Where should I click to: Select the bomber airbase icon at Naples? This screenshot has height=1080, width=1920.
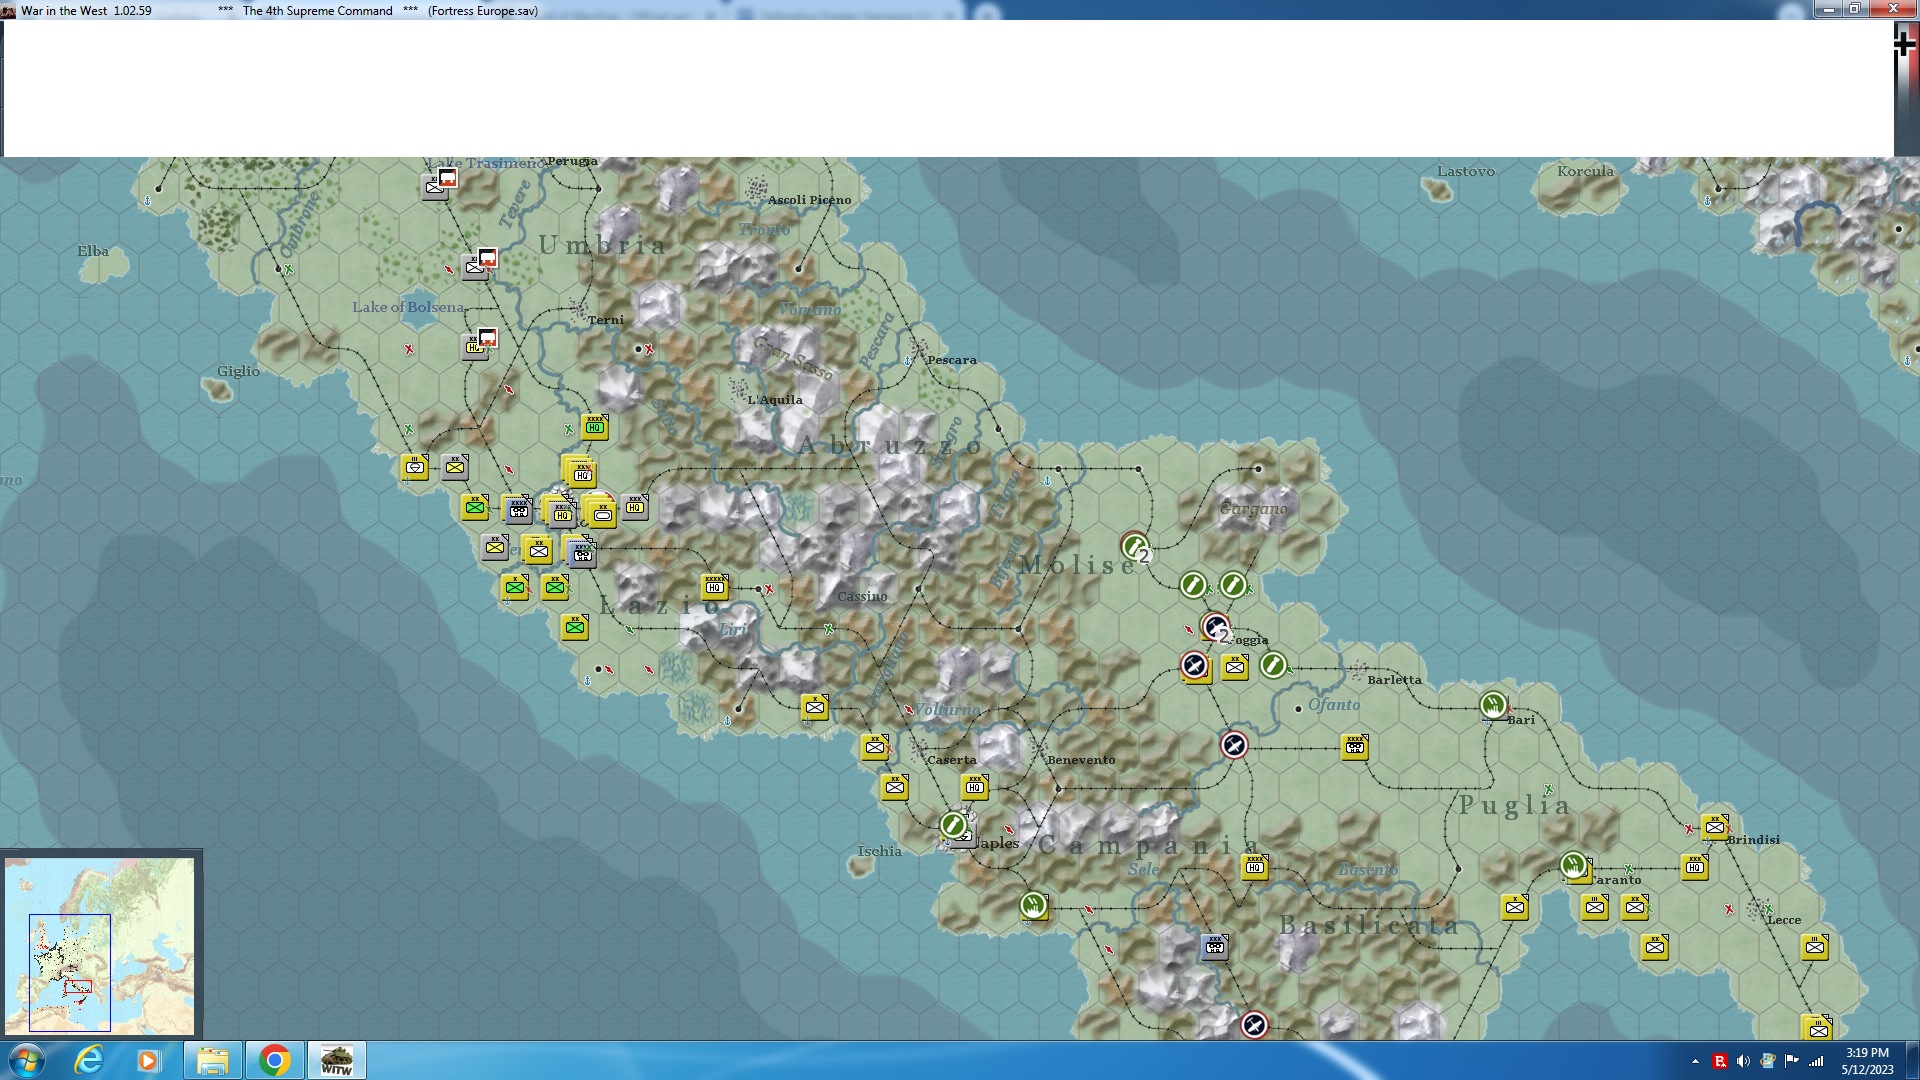point(954,825)
